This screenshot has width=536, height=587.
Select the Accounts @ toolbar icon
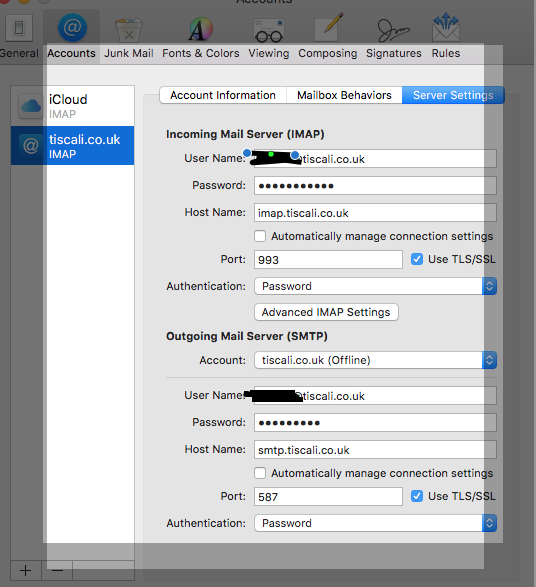coord(72,27)
